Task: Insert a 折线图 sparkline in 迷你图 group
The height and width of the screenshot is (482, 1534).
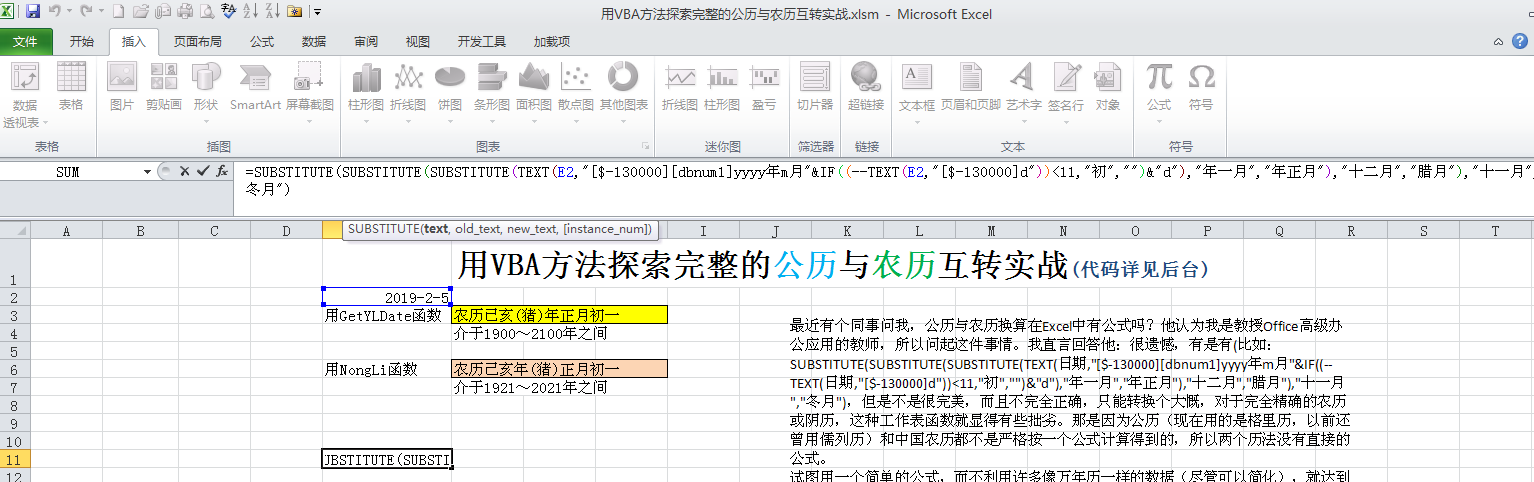Action: (680, 87)
